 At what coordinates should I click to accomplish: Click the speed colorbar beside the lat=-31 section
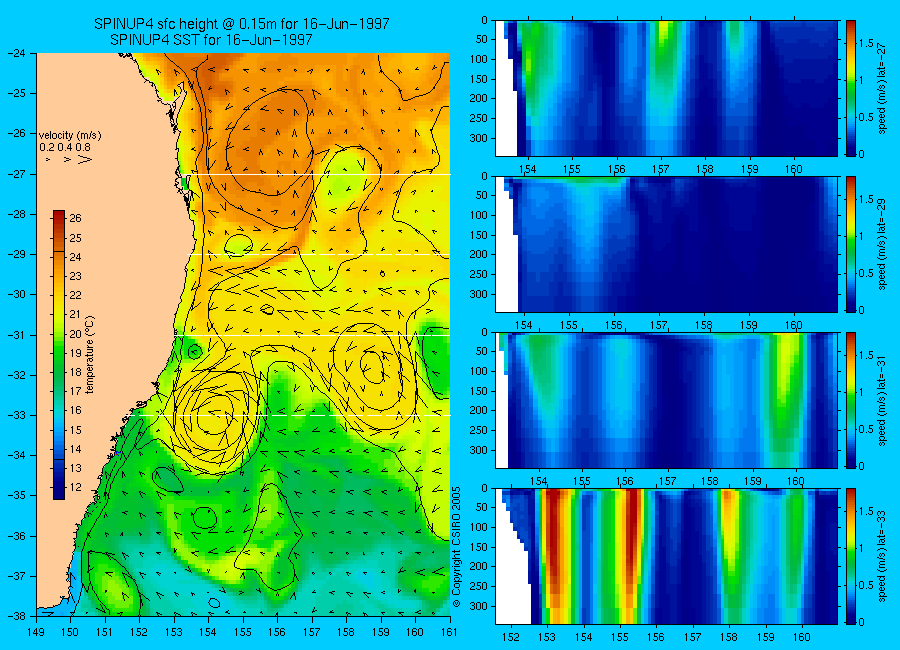[850, 400]
